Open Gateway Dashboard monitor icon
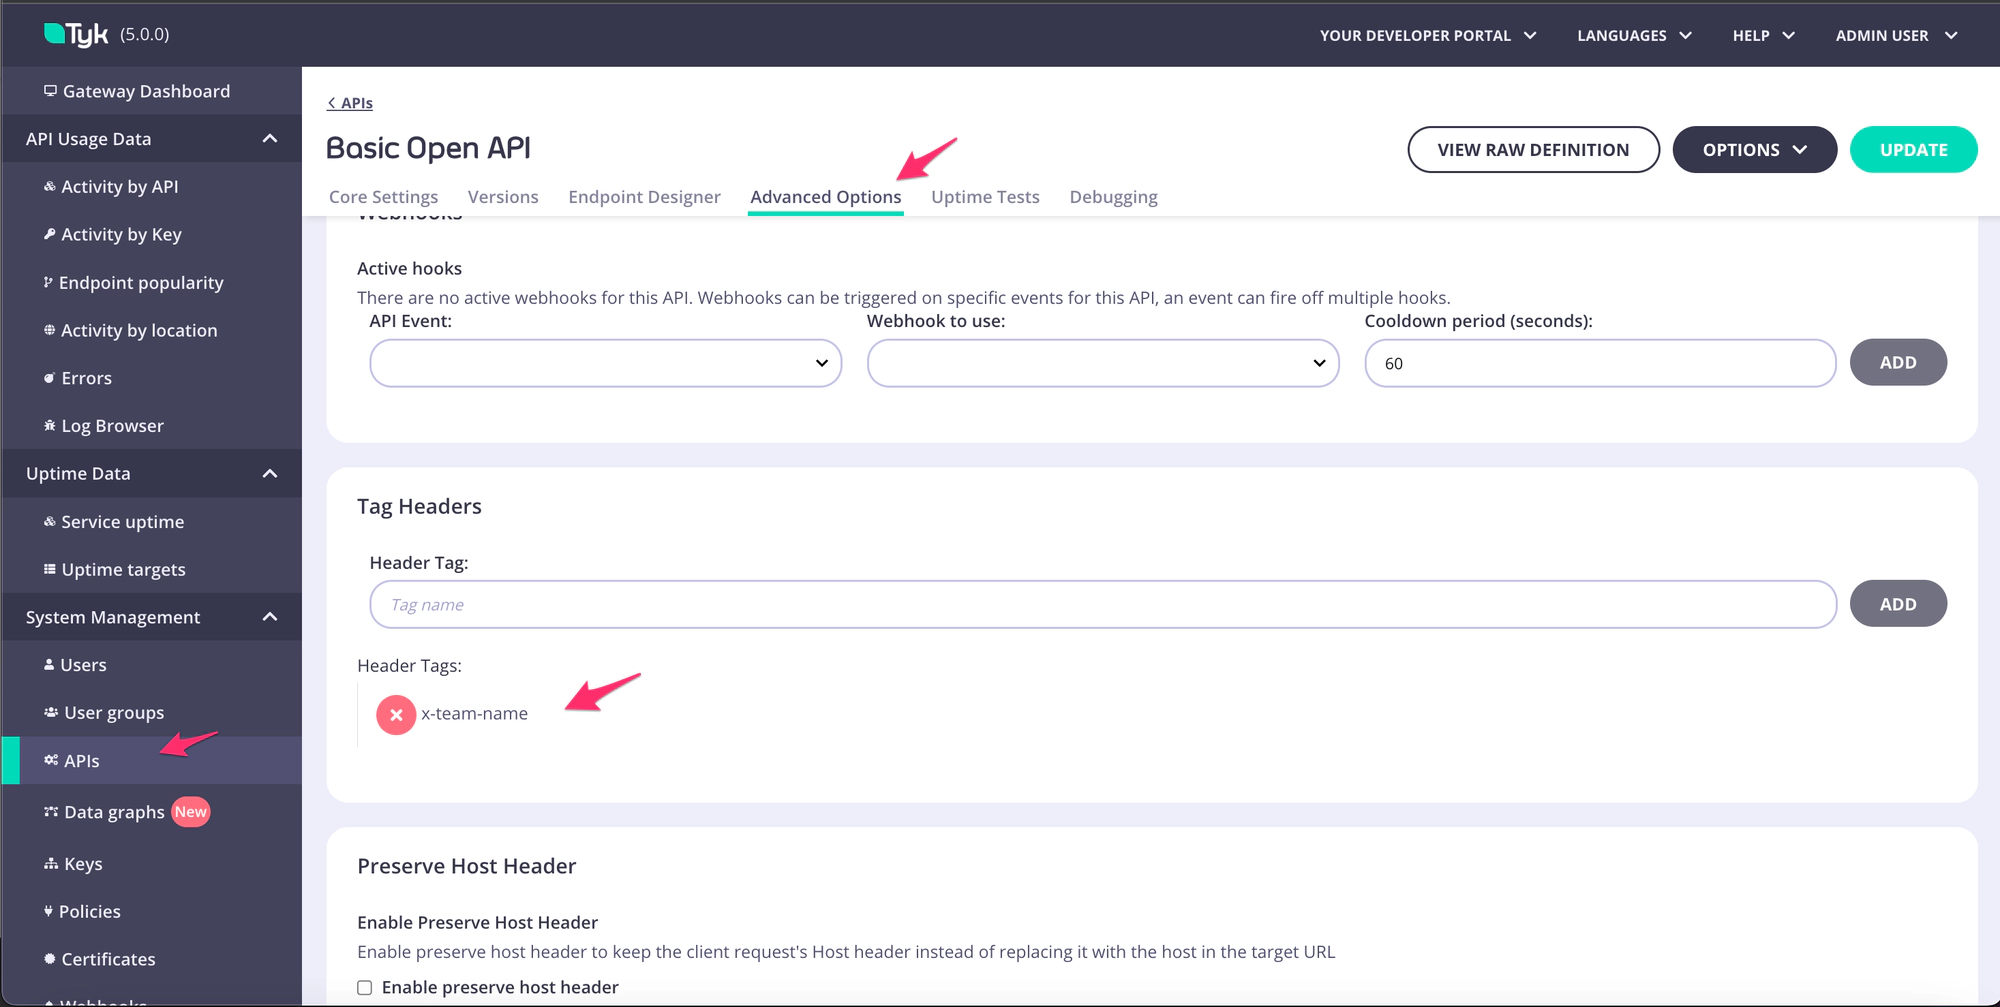Screen dimensions: 2000x1007 (50, 91)
